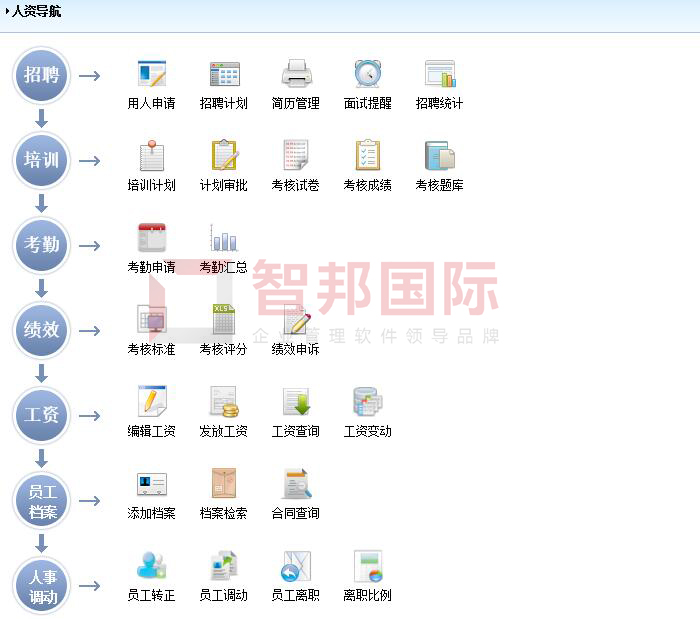The width and height of the screenshot is (700, 619).
Task: Select the 绩效 round button
Action: click(42, 331)
